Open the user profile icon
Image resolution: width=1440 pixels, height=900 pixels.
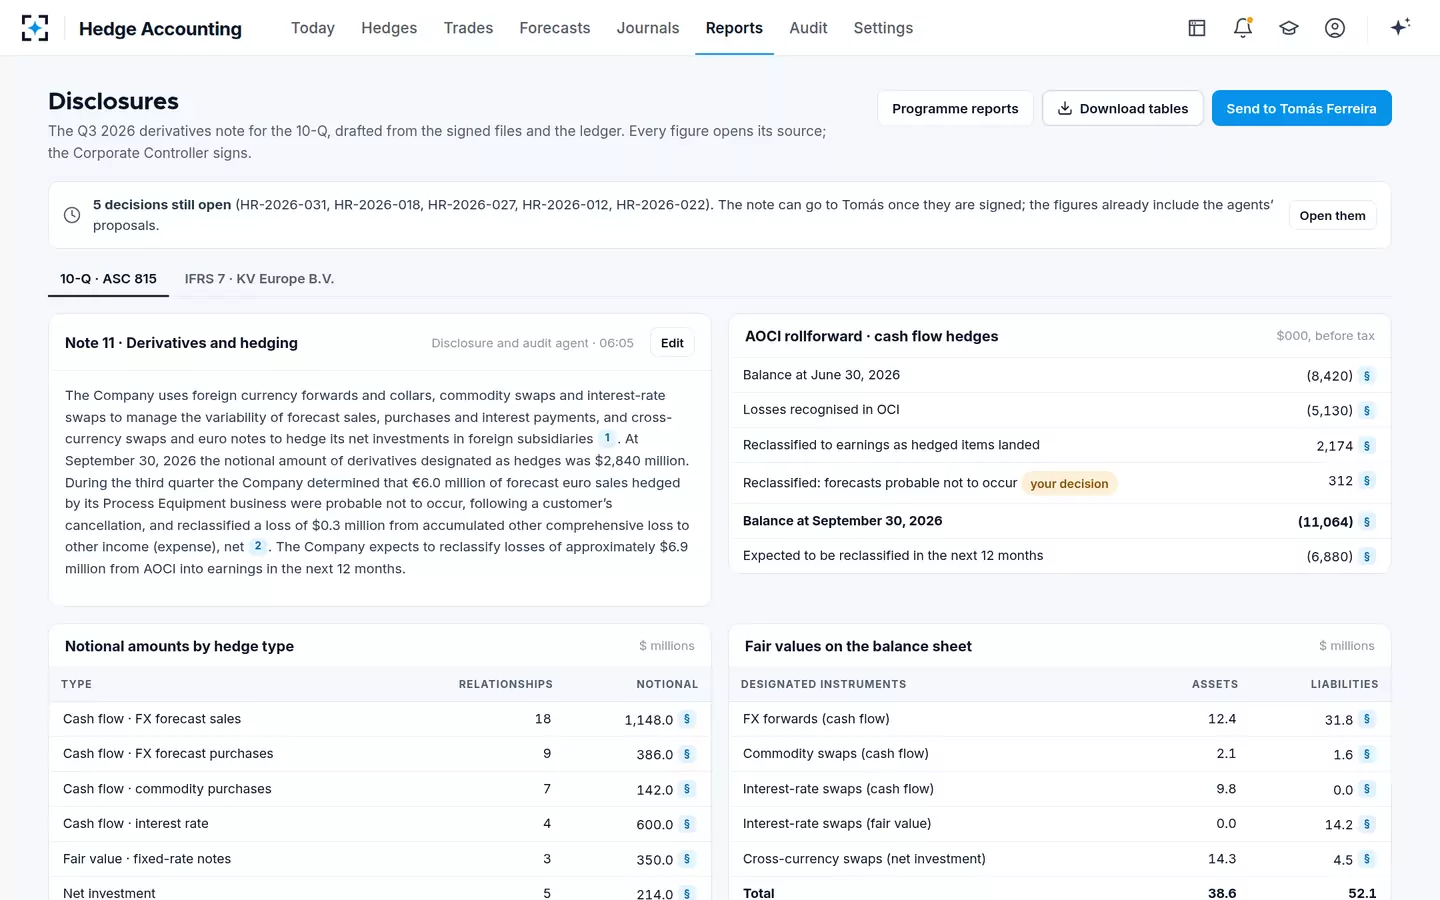coord(1335,28)
